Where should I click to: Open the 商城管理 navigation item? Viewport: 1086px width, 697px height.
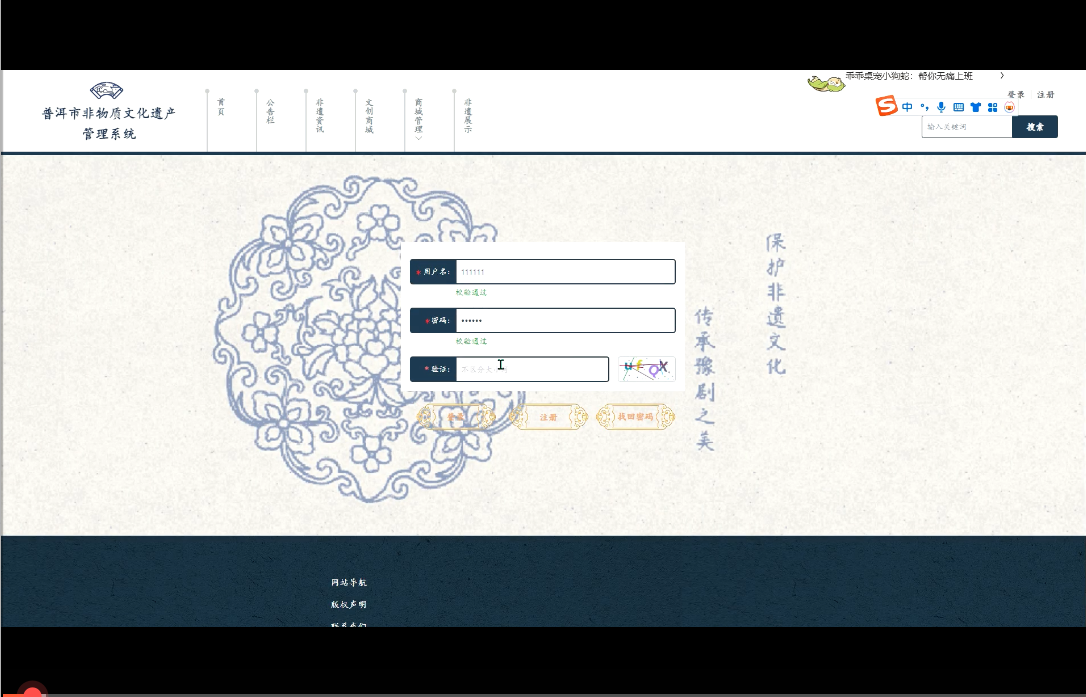coord(418,115)
